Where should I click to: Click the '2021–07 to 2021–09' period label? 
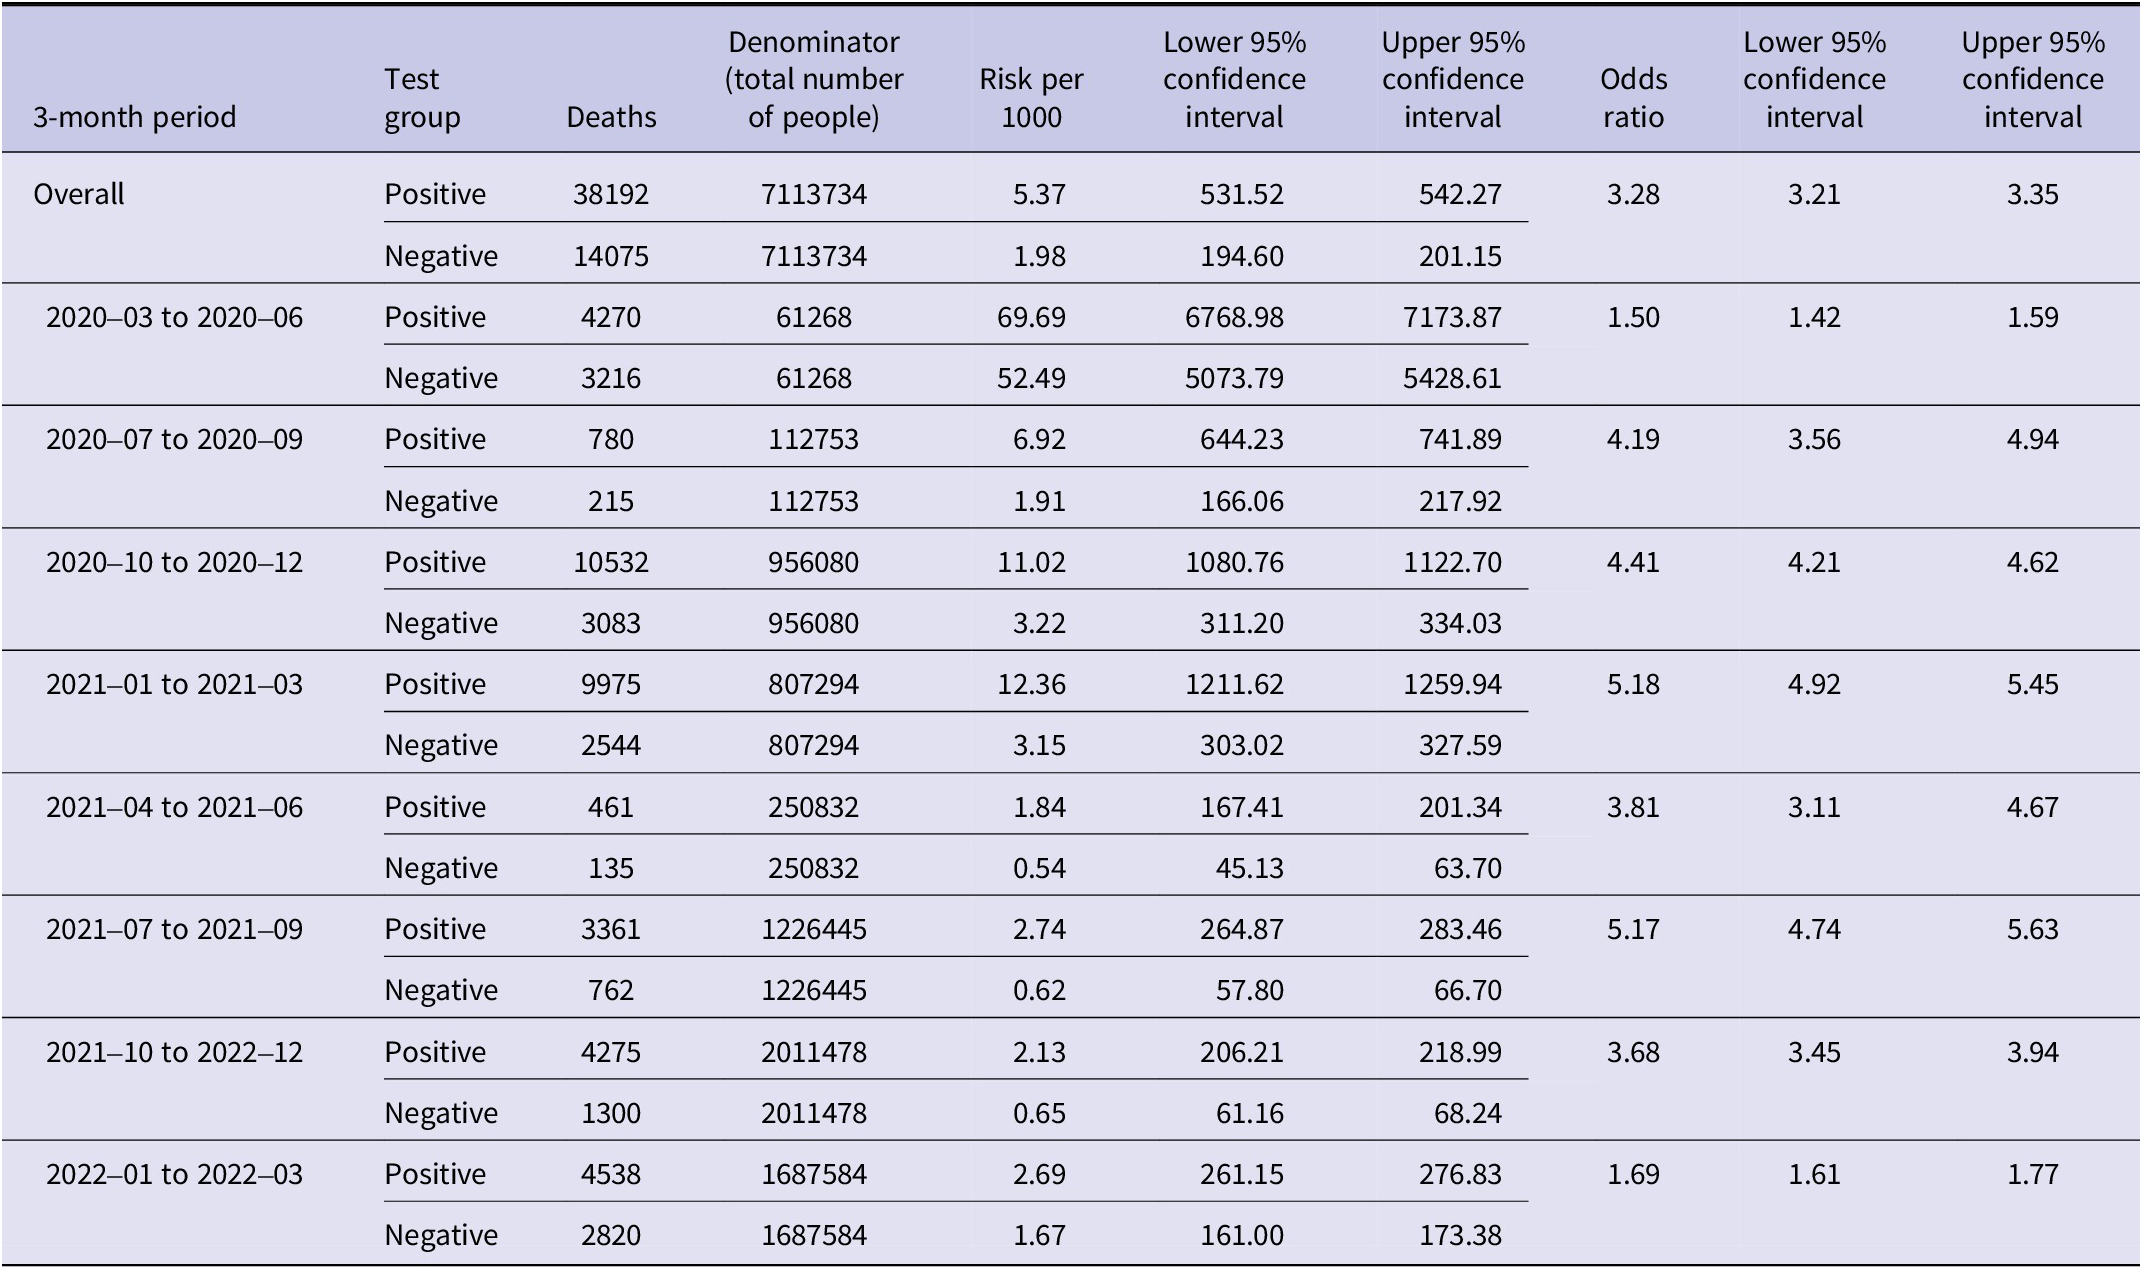tap(174, 929)
